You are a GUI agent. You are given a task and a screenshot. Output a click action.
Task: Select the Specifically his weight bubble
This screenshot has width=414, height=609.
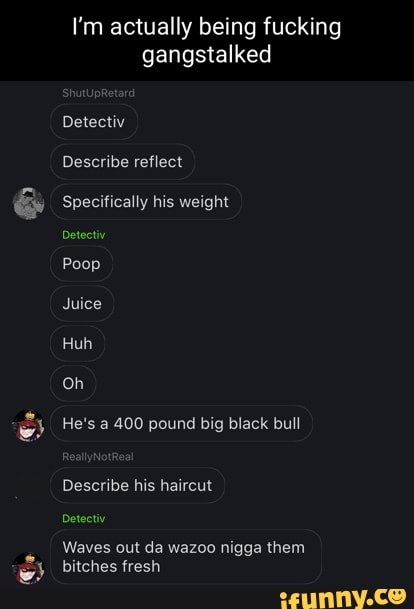[146, 202]
